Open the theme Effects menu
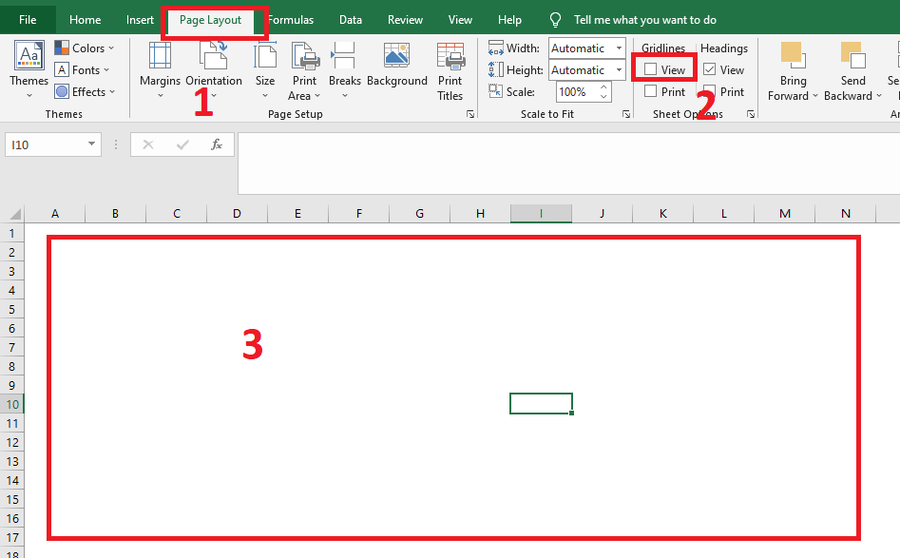The width and height of the screenshot is (900, 558). pos(85,92)
